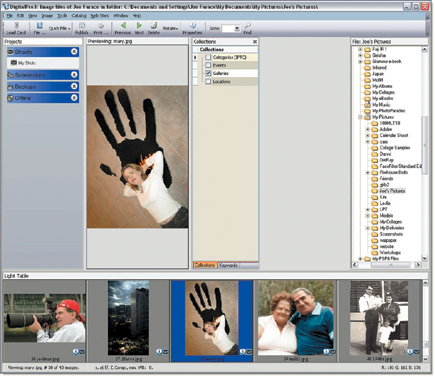Click info badge on elderly couple thumbnail
Image resolution: width=435 pixels, height=377 pixels.
[x=326, y=352]
